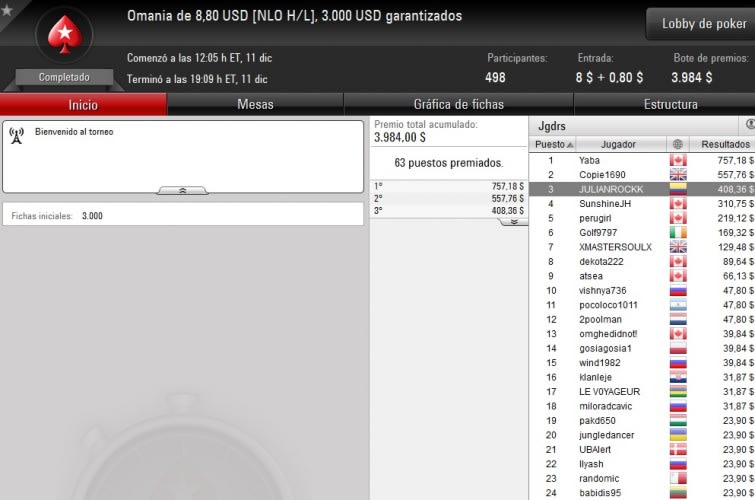Click the Bienvenido al torneo message
The width and height of the screenshot is (755, 500).
[x=74, y=132]
